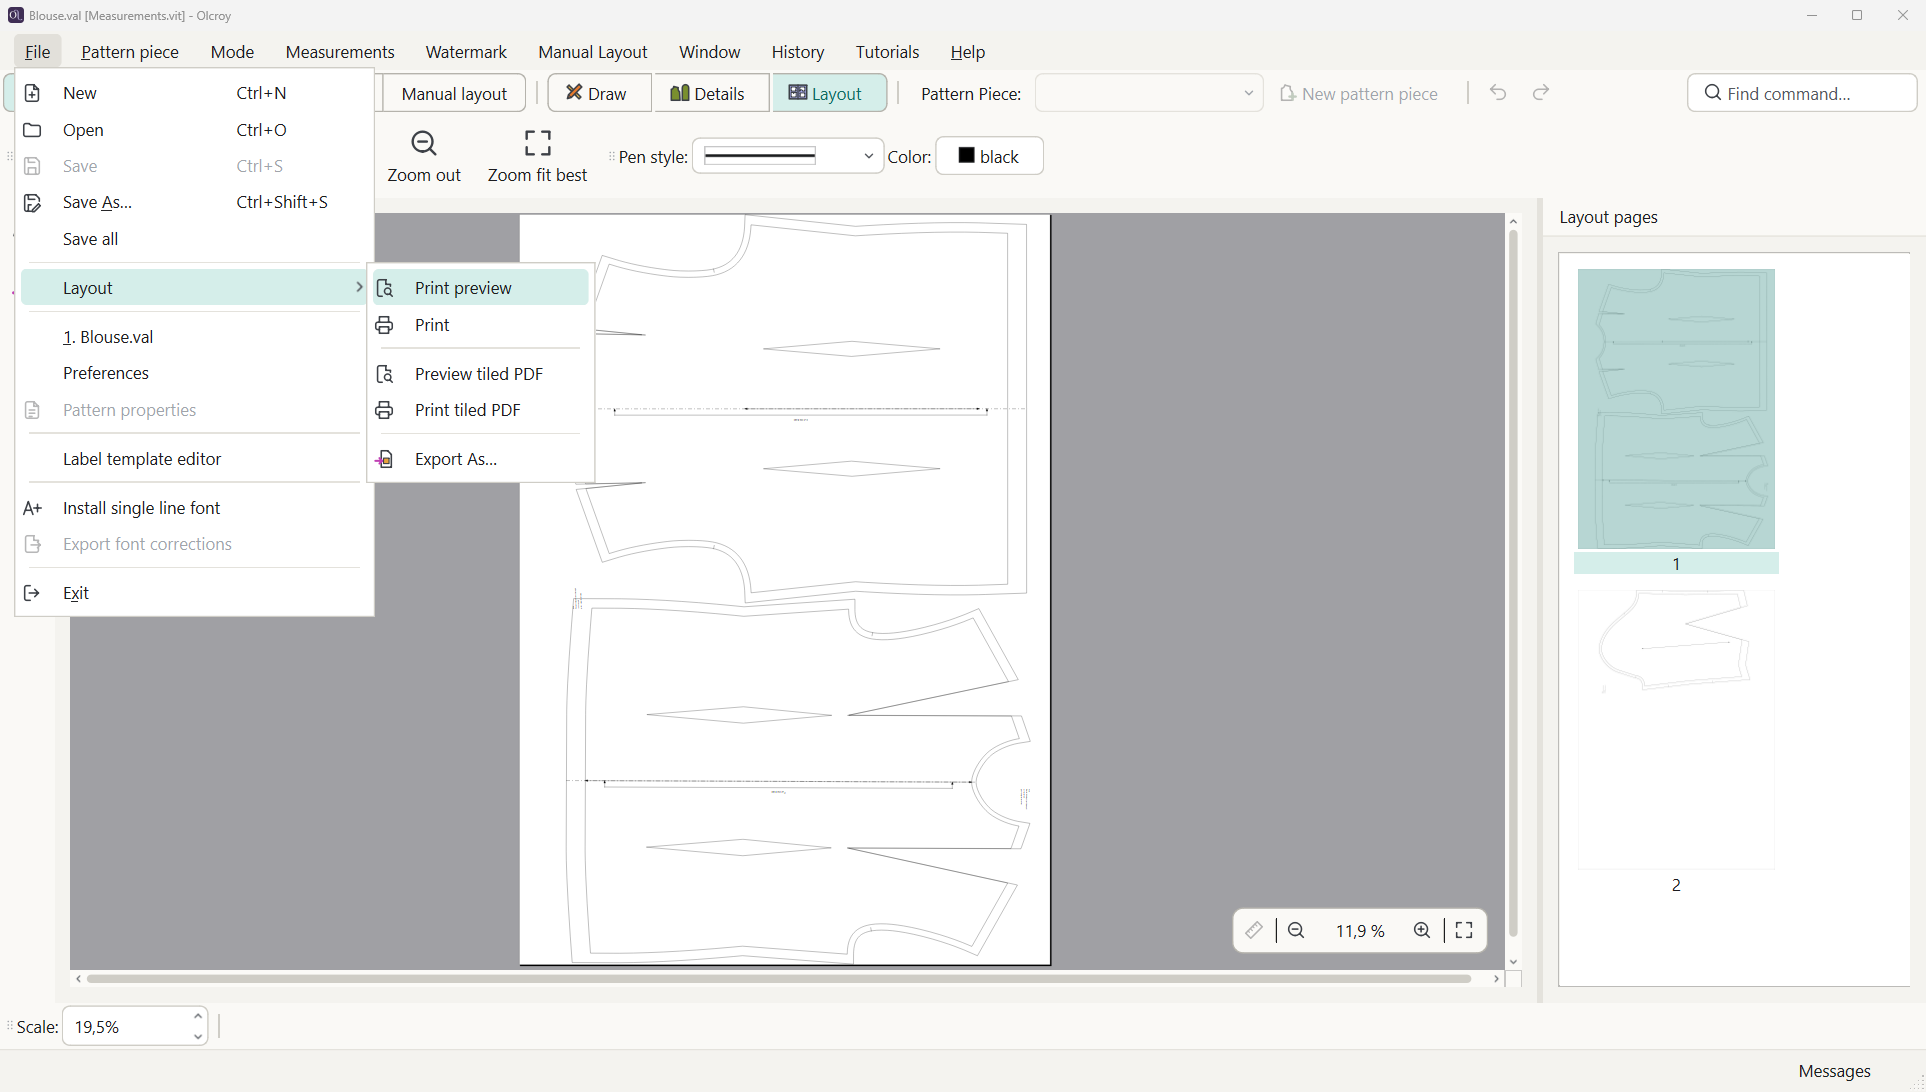Open the Watermark menu

click(466, 52)
